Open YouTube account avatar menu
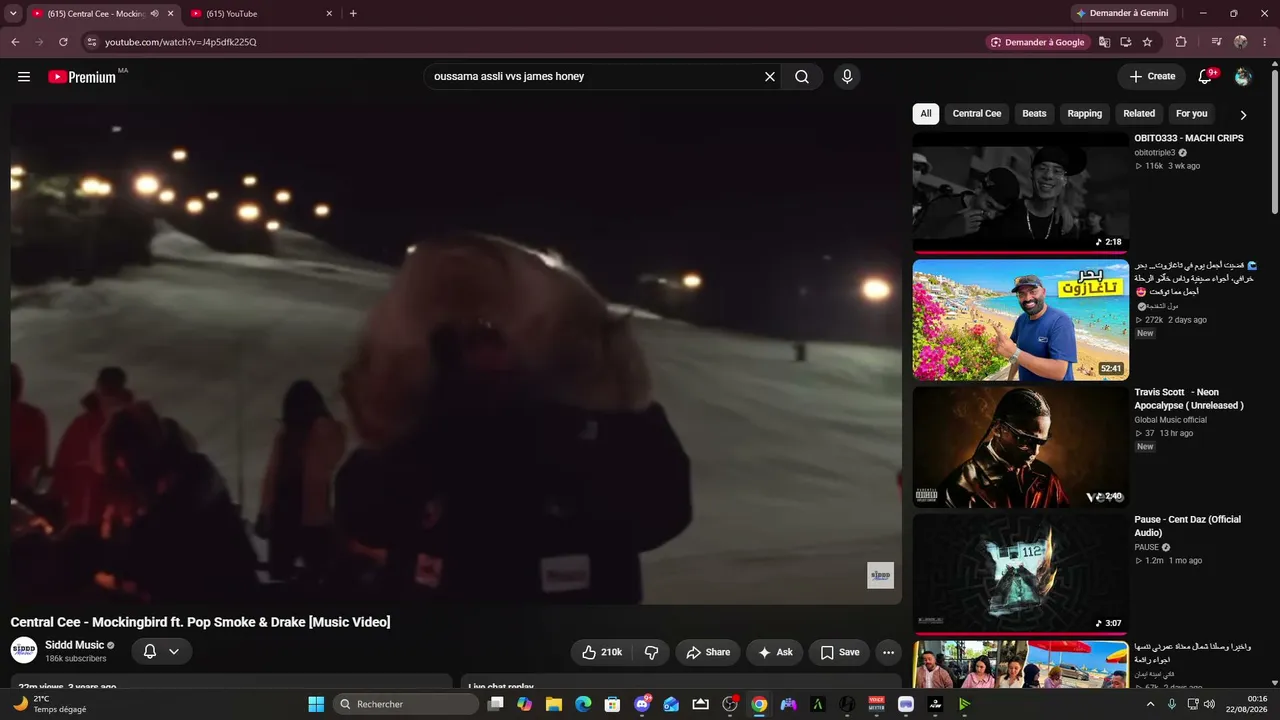The image size is (1280, 720). pyautogui.click(x=1243, y=77)
